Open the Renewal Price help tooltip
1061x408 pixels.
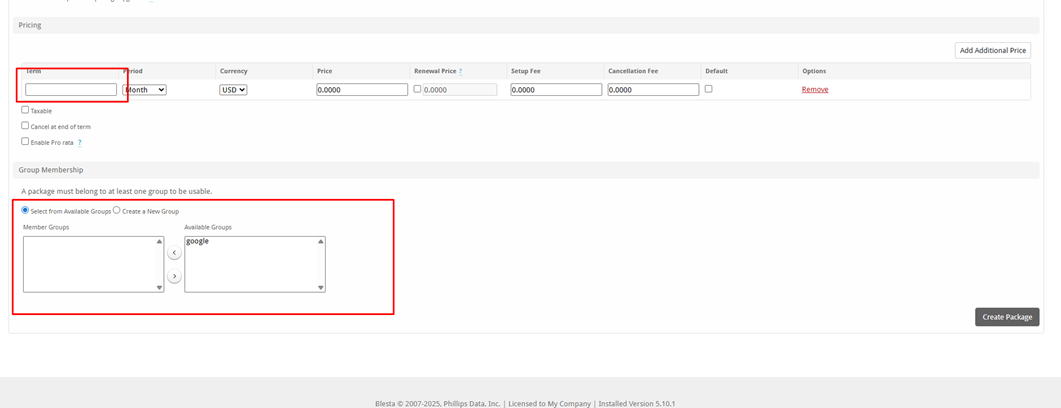pyautogui.click(x=460, y=72)
